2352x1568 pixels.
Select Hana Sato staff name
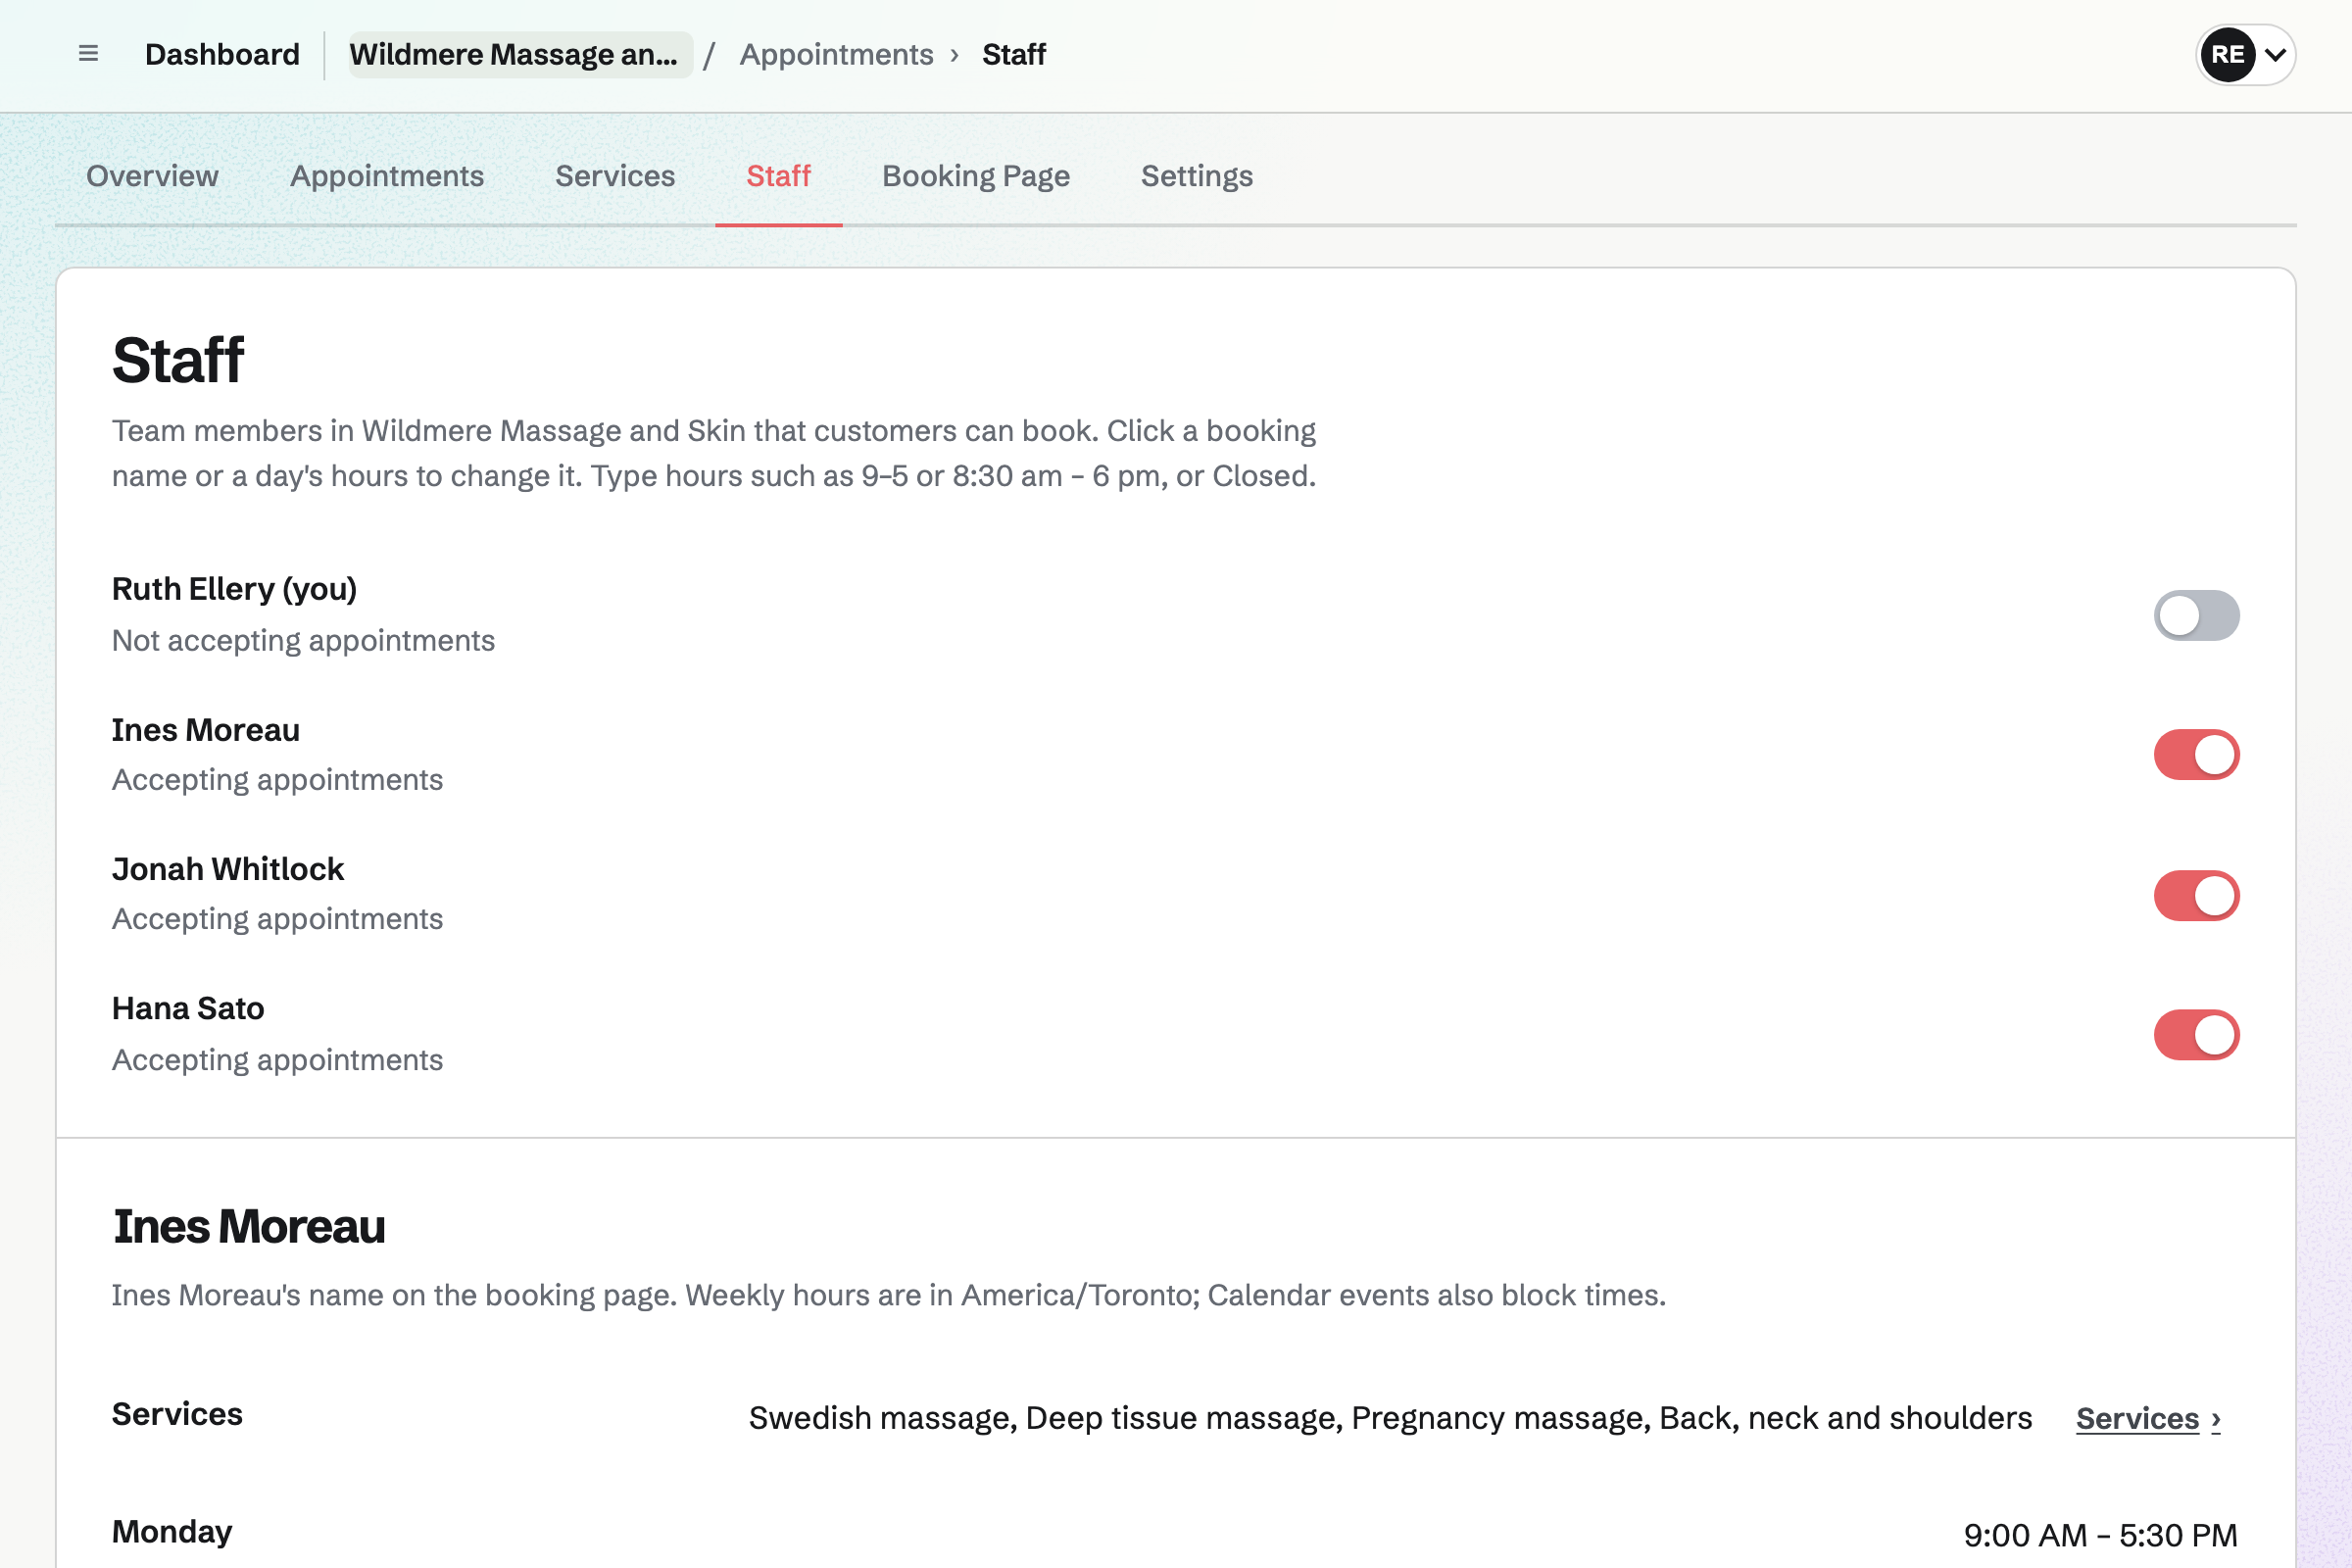[x=188, y=1008]
